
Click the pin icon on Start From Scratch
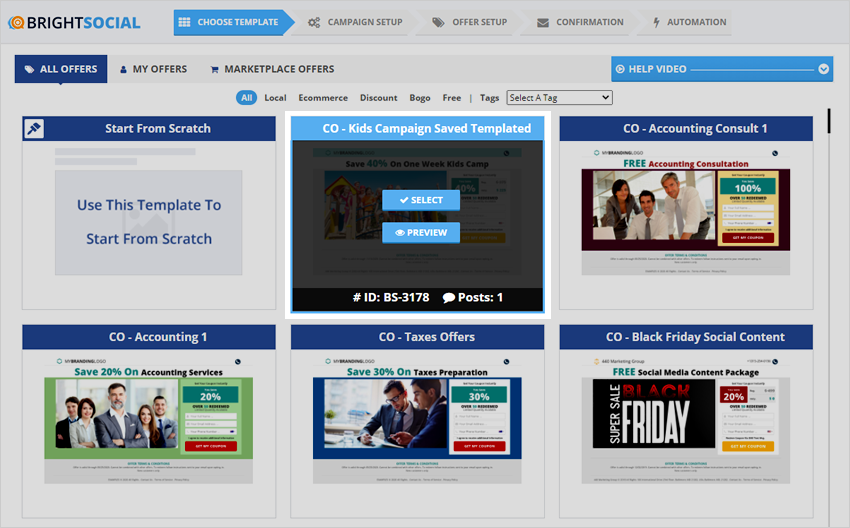pos(34,128)
